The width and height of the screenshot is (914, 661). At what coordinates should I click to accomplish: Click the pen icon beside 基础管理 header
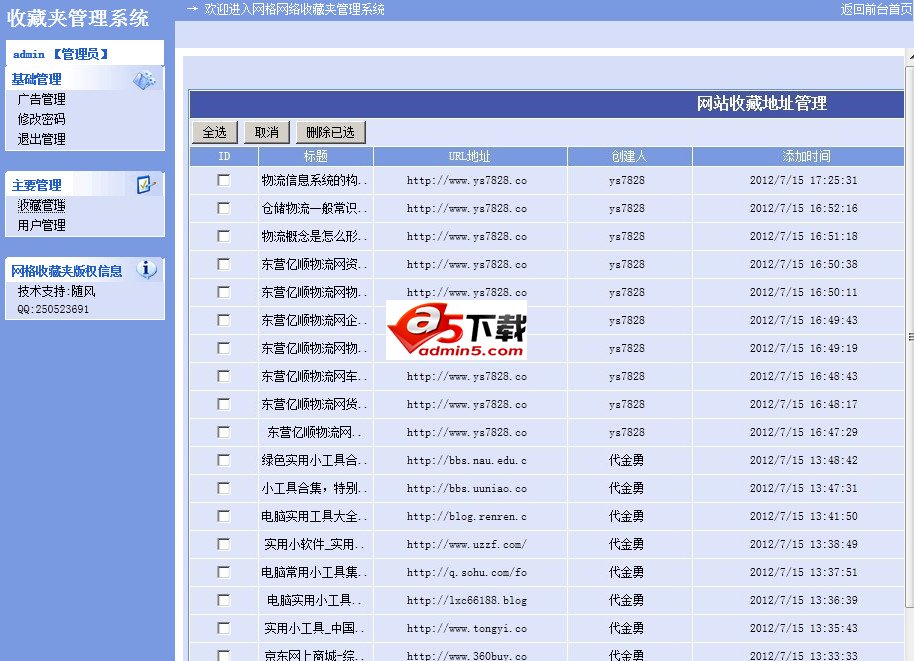click(144, 79)
